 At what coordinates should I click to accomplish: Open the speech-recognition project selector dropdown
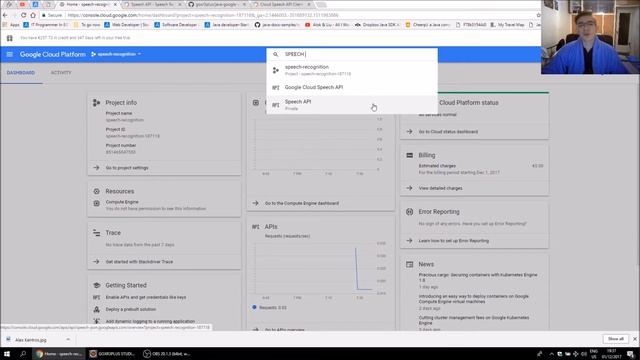[116, 54]
